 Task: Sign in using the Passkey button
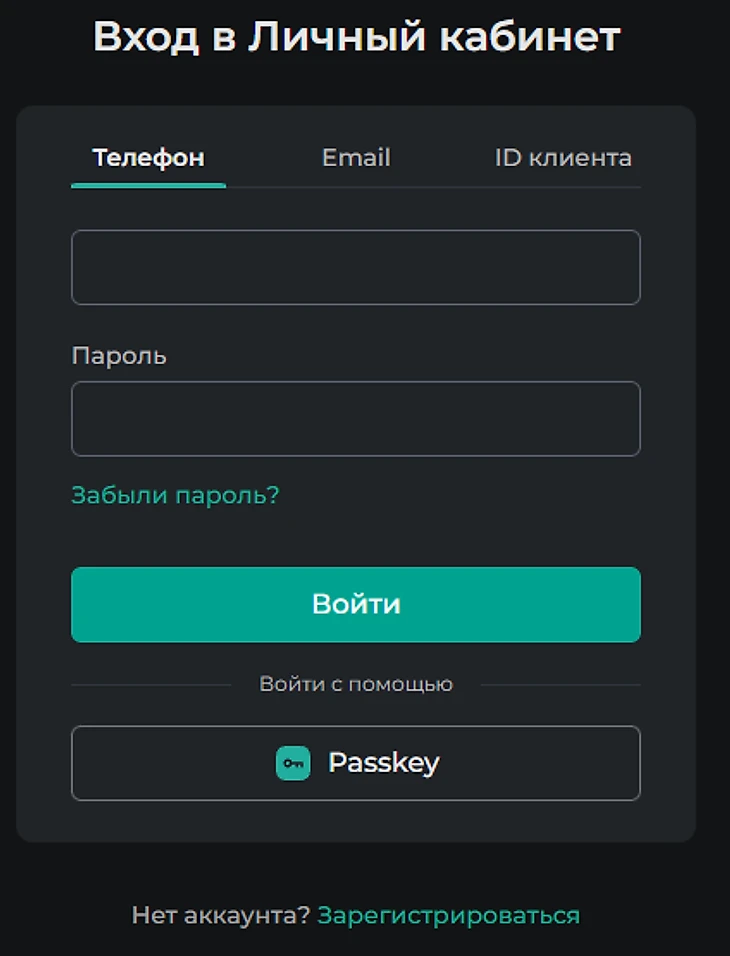tap(355, 763)
